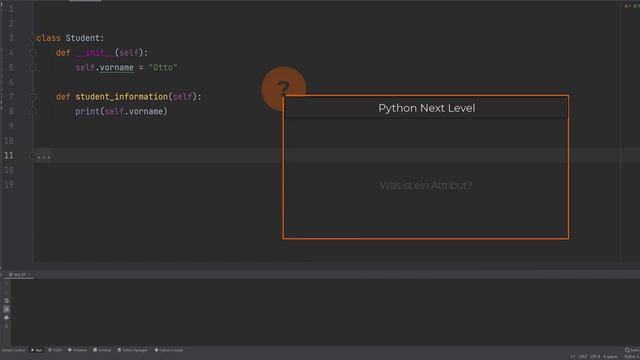640x360 pixels.
Task: Collapse the class Student fold marker
Action: coord(33,38)
